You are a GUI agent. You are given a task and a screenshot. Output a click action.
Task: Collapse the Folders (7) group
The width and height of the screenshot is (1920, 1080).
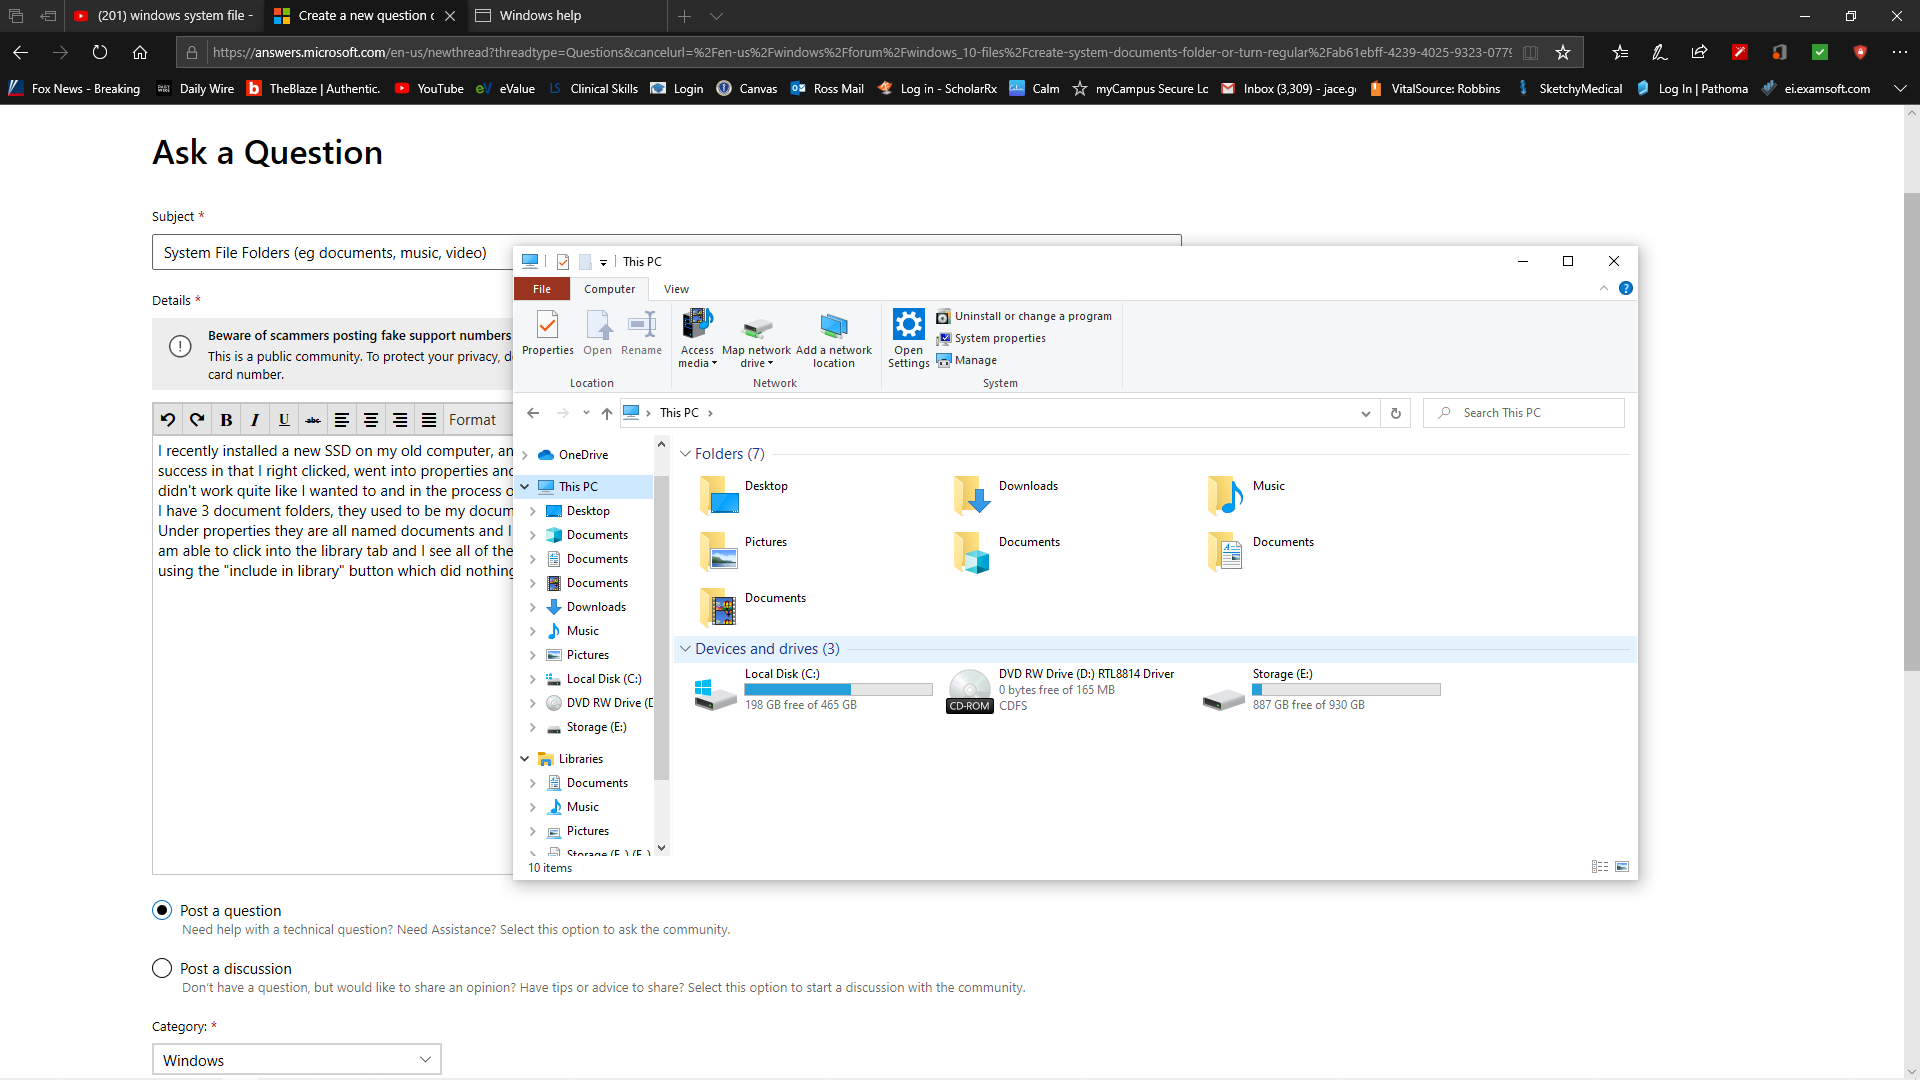pyautogui.click(x=685, y=454)
